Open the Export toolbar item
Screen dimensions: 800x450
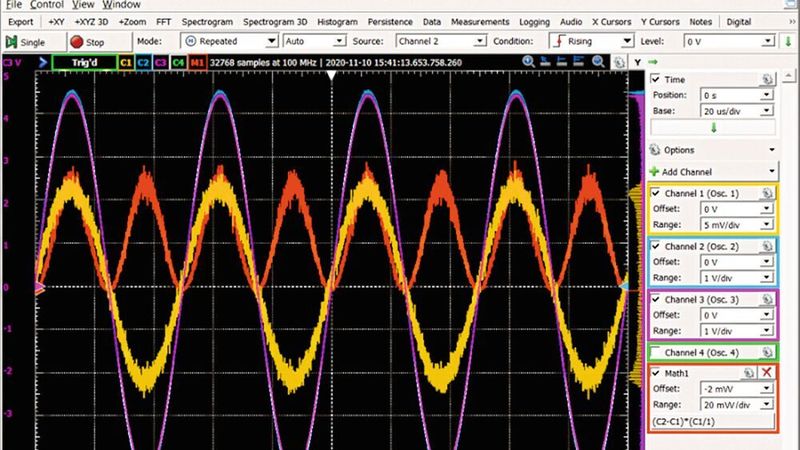coord(20,22)
